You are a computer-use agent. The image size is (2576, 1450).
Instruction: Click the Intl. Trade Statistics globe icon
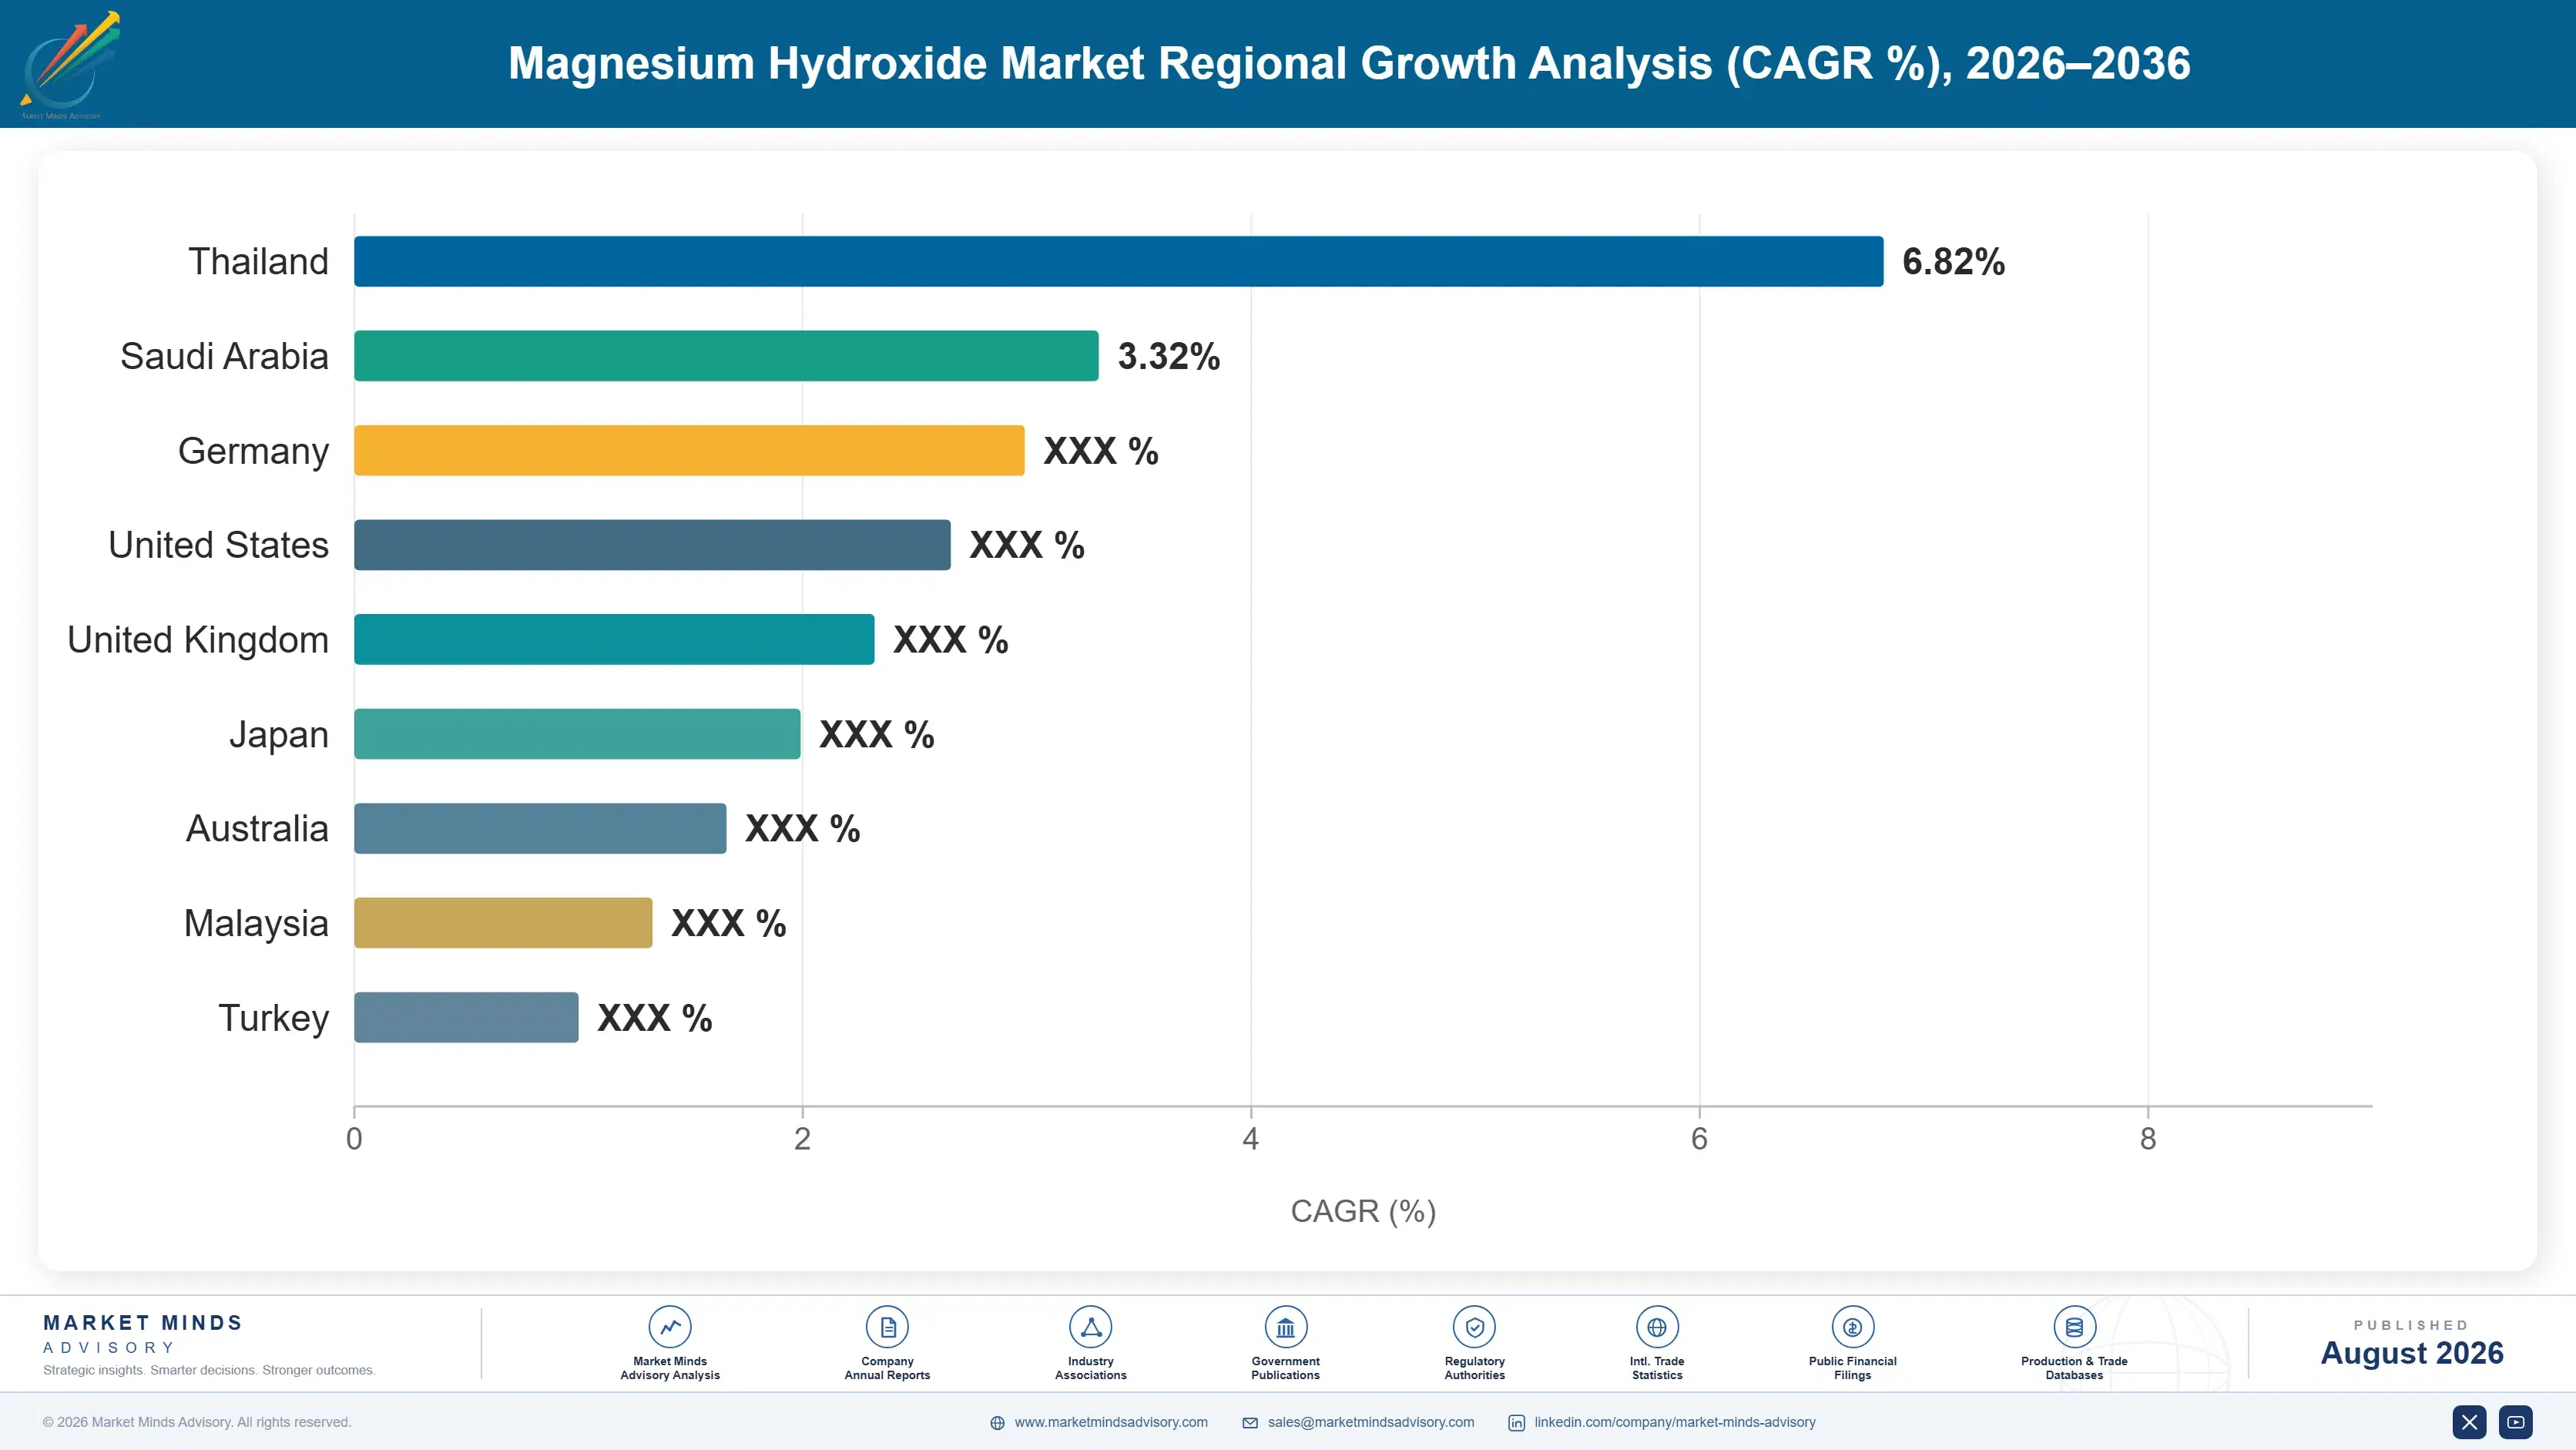[x=1657, y=1327]
